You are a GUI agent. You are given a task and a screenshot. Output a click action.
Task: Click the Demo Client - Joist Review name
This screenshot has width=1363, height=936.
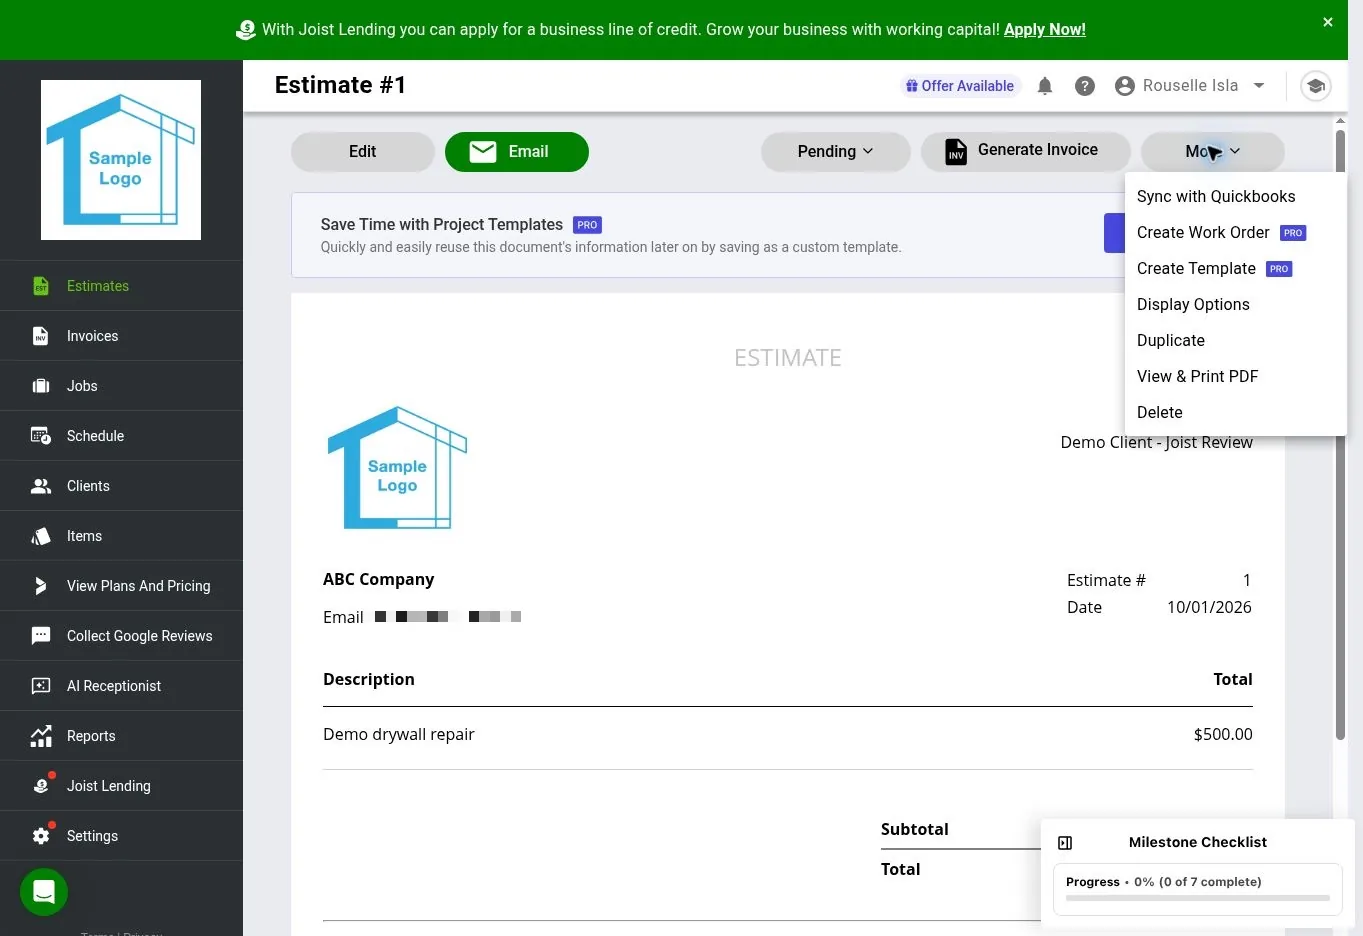click(x=1156, y=443)
